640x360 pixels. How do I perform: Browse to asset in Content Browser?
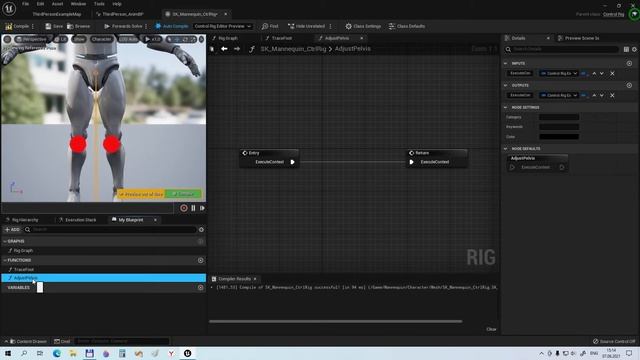click(x=78, y=26)
